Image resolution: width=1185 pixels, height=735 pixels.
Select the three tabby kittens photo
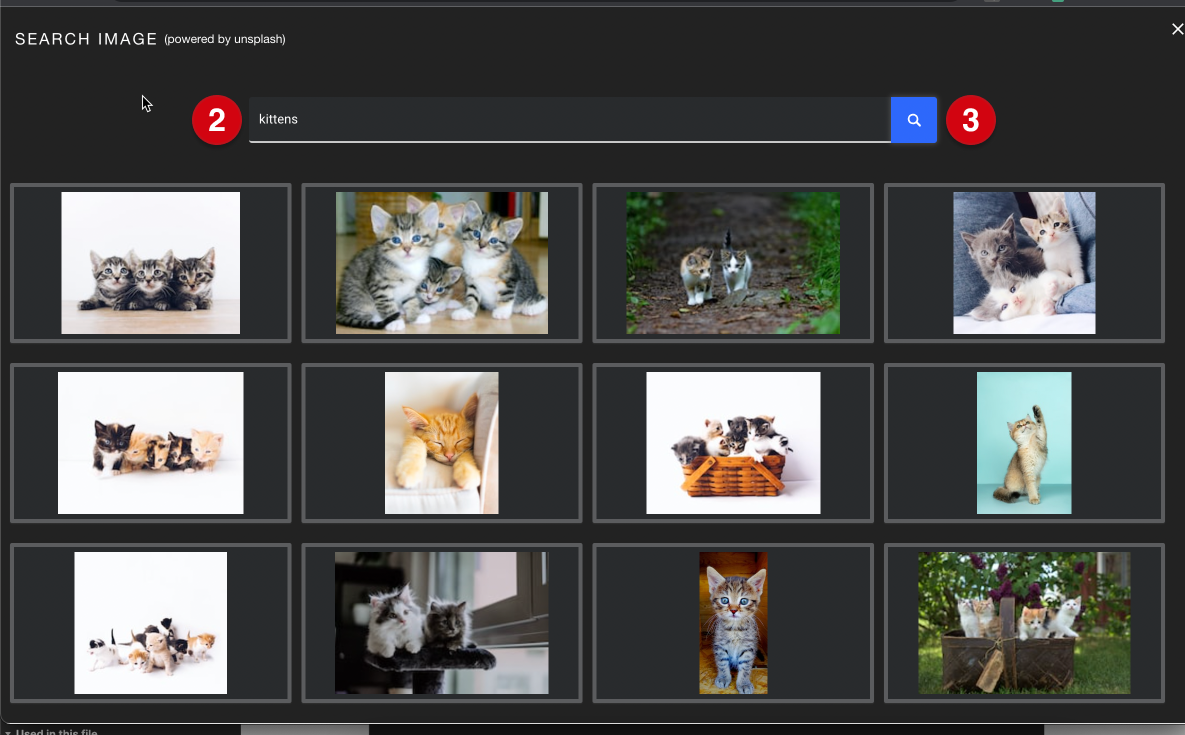point(150,263)
